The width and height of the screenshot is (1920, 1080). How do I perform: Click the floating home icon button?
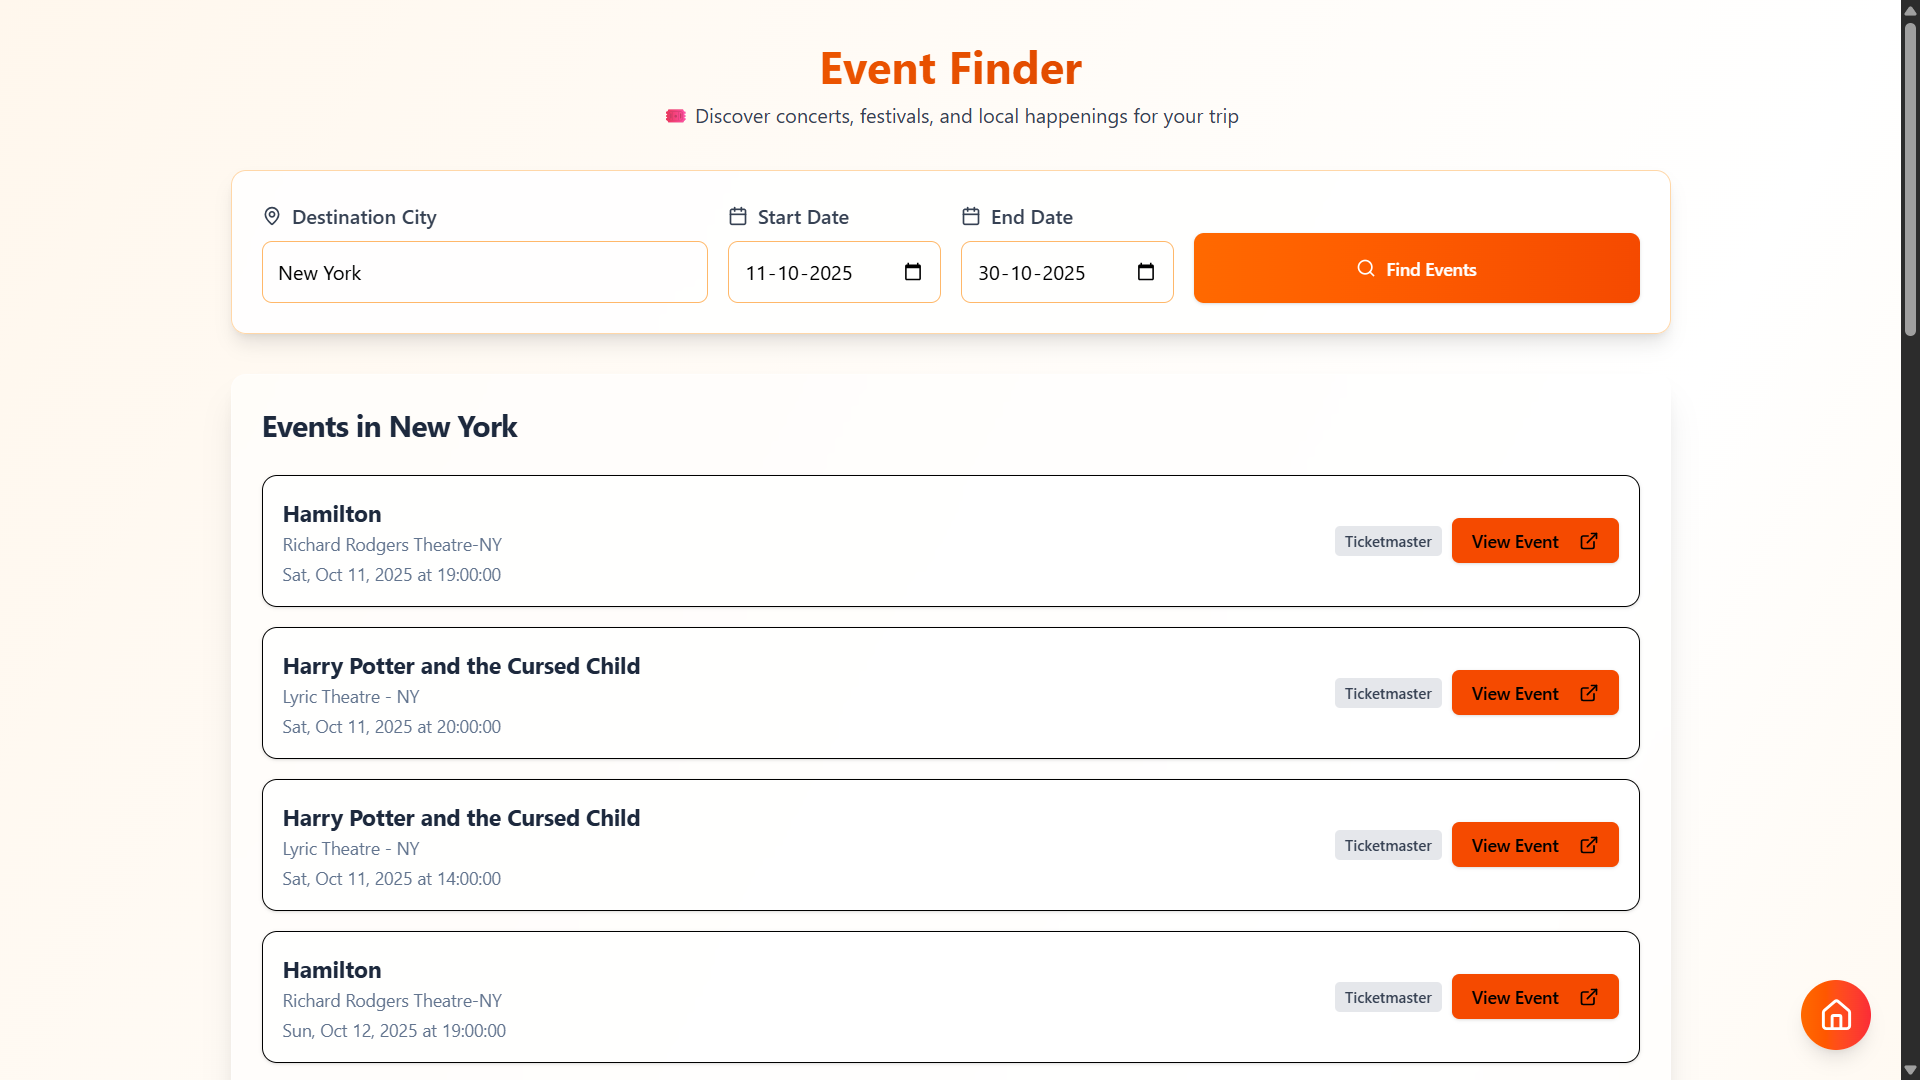point(1835,1014)
